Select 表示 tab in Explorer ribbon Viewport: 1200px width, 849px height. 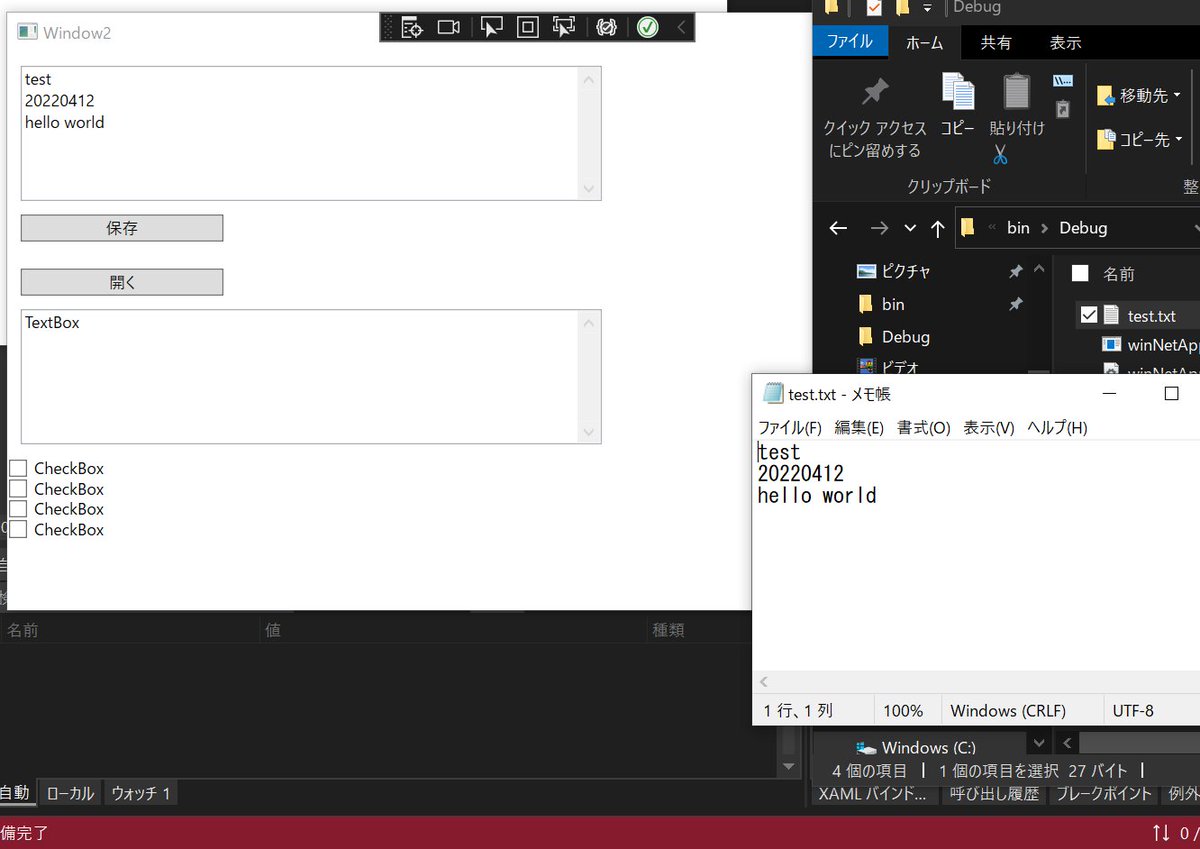point(1065,43)
